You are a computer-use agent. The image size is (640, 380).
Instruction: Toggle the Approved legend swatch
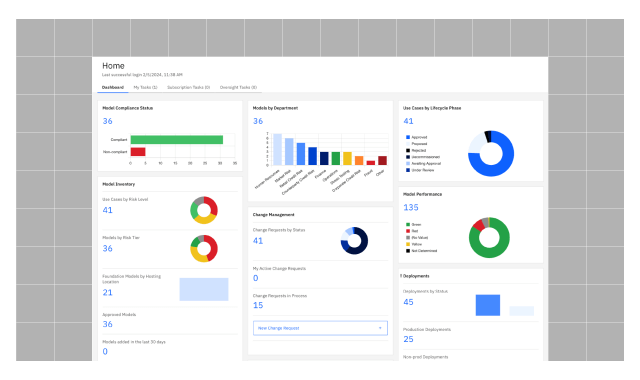pyautogui.click(x=408, y=137)
